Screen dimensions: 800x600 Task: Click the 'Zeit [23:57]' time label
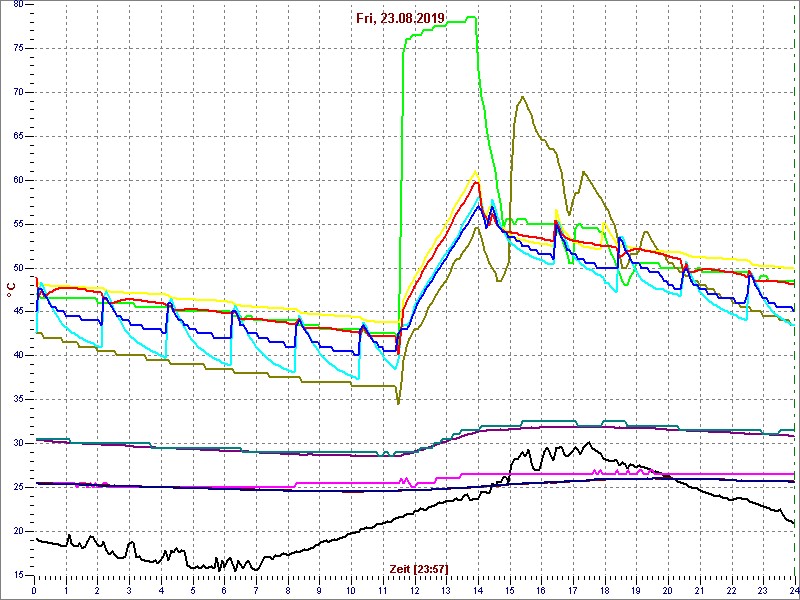point(419,568)
